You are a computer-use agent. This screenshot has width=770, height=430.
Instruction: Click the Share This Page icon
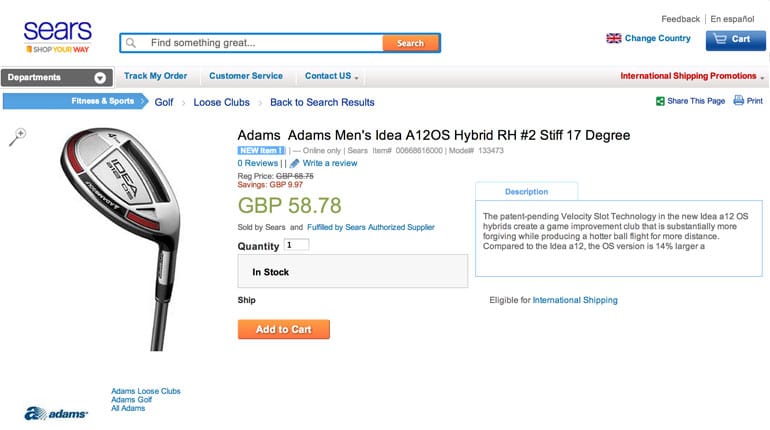click(660, 101)
